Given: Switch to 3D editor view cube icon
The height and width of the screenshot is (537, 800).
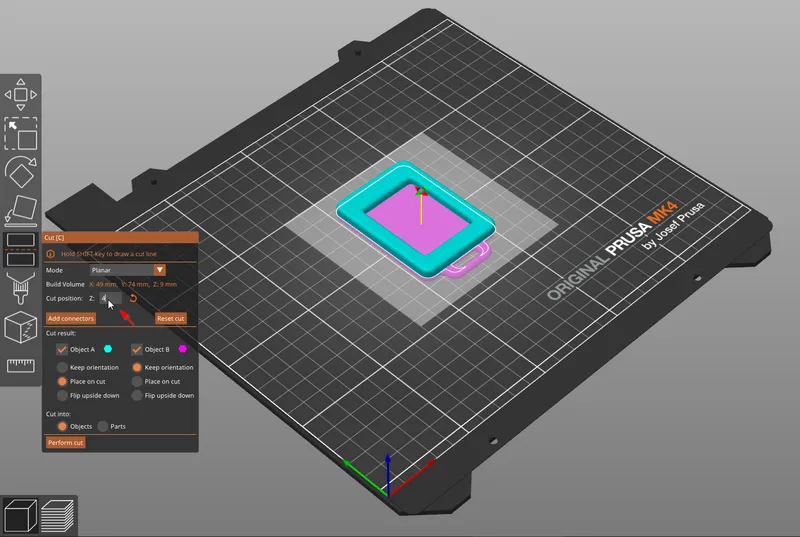Looking at the screenshot, I should [20, 515].
